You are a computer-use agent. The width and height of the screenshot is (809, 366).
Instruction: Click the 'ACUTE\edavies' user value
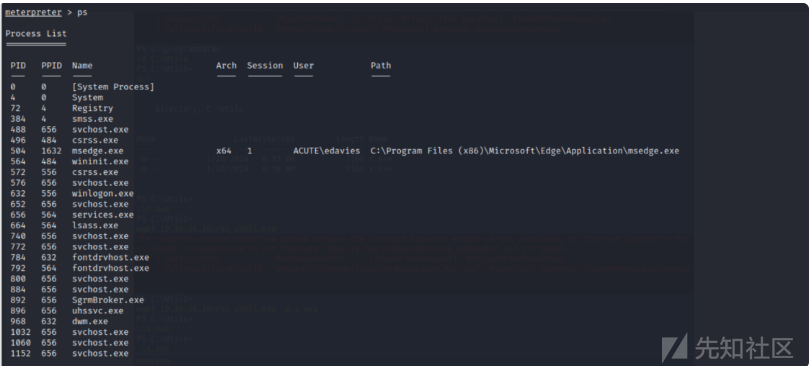point(327,151)
